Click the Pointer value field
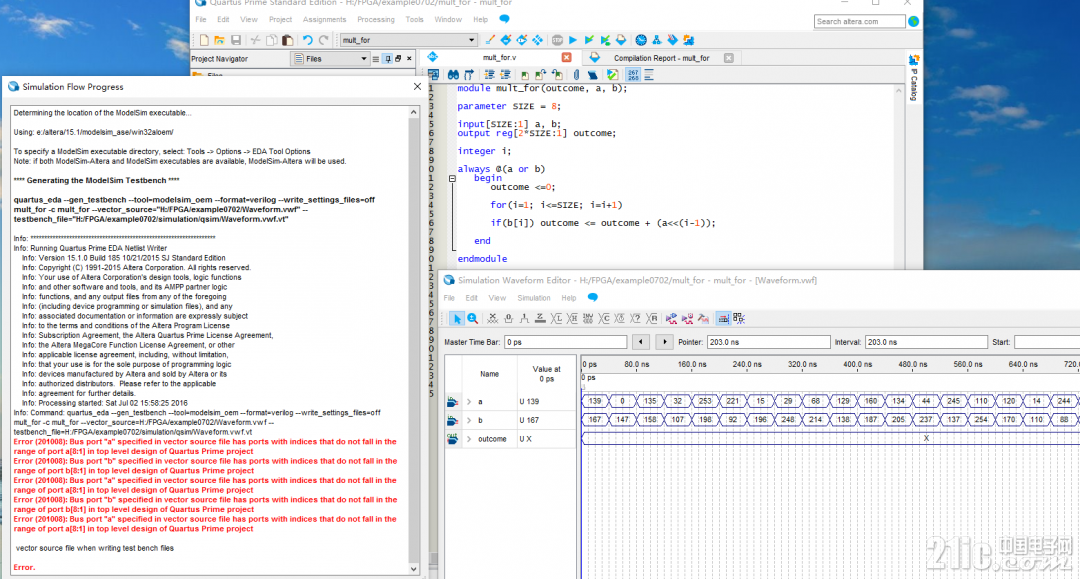This screenshot has width=1080, height=579. point(768,341)
